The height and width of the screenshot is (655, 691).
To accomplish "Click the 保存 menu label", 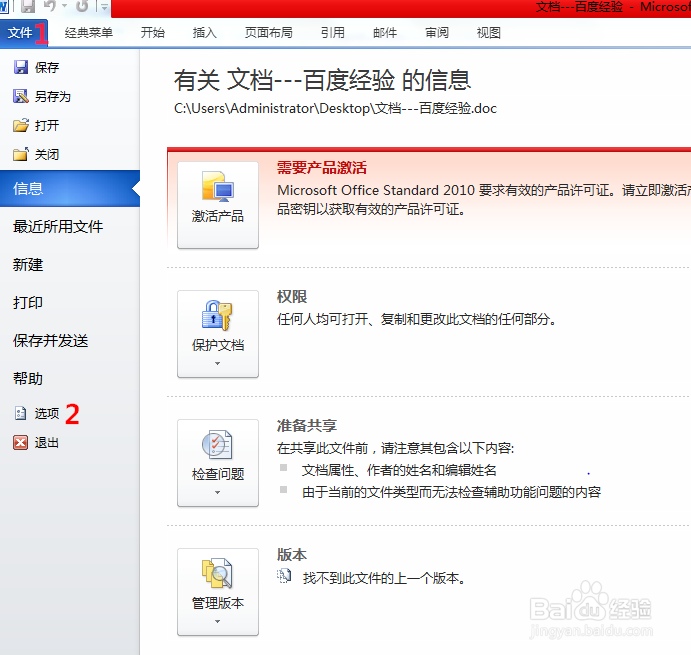I will (x=47, y=67).
